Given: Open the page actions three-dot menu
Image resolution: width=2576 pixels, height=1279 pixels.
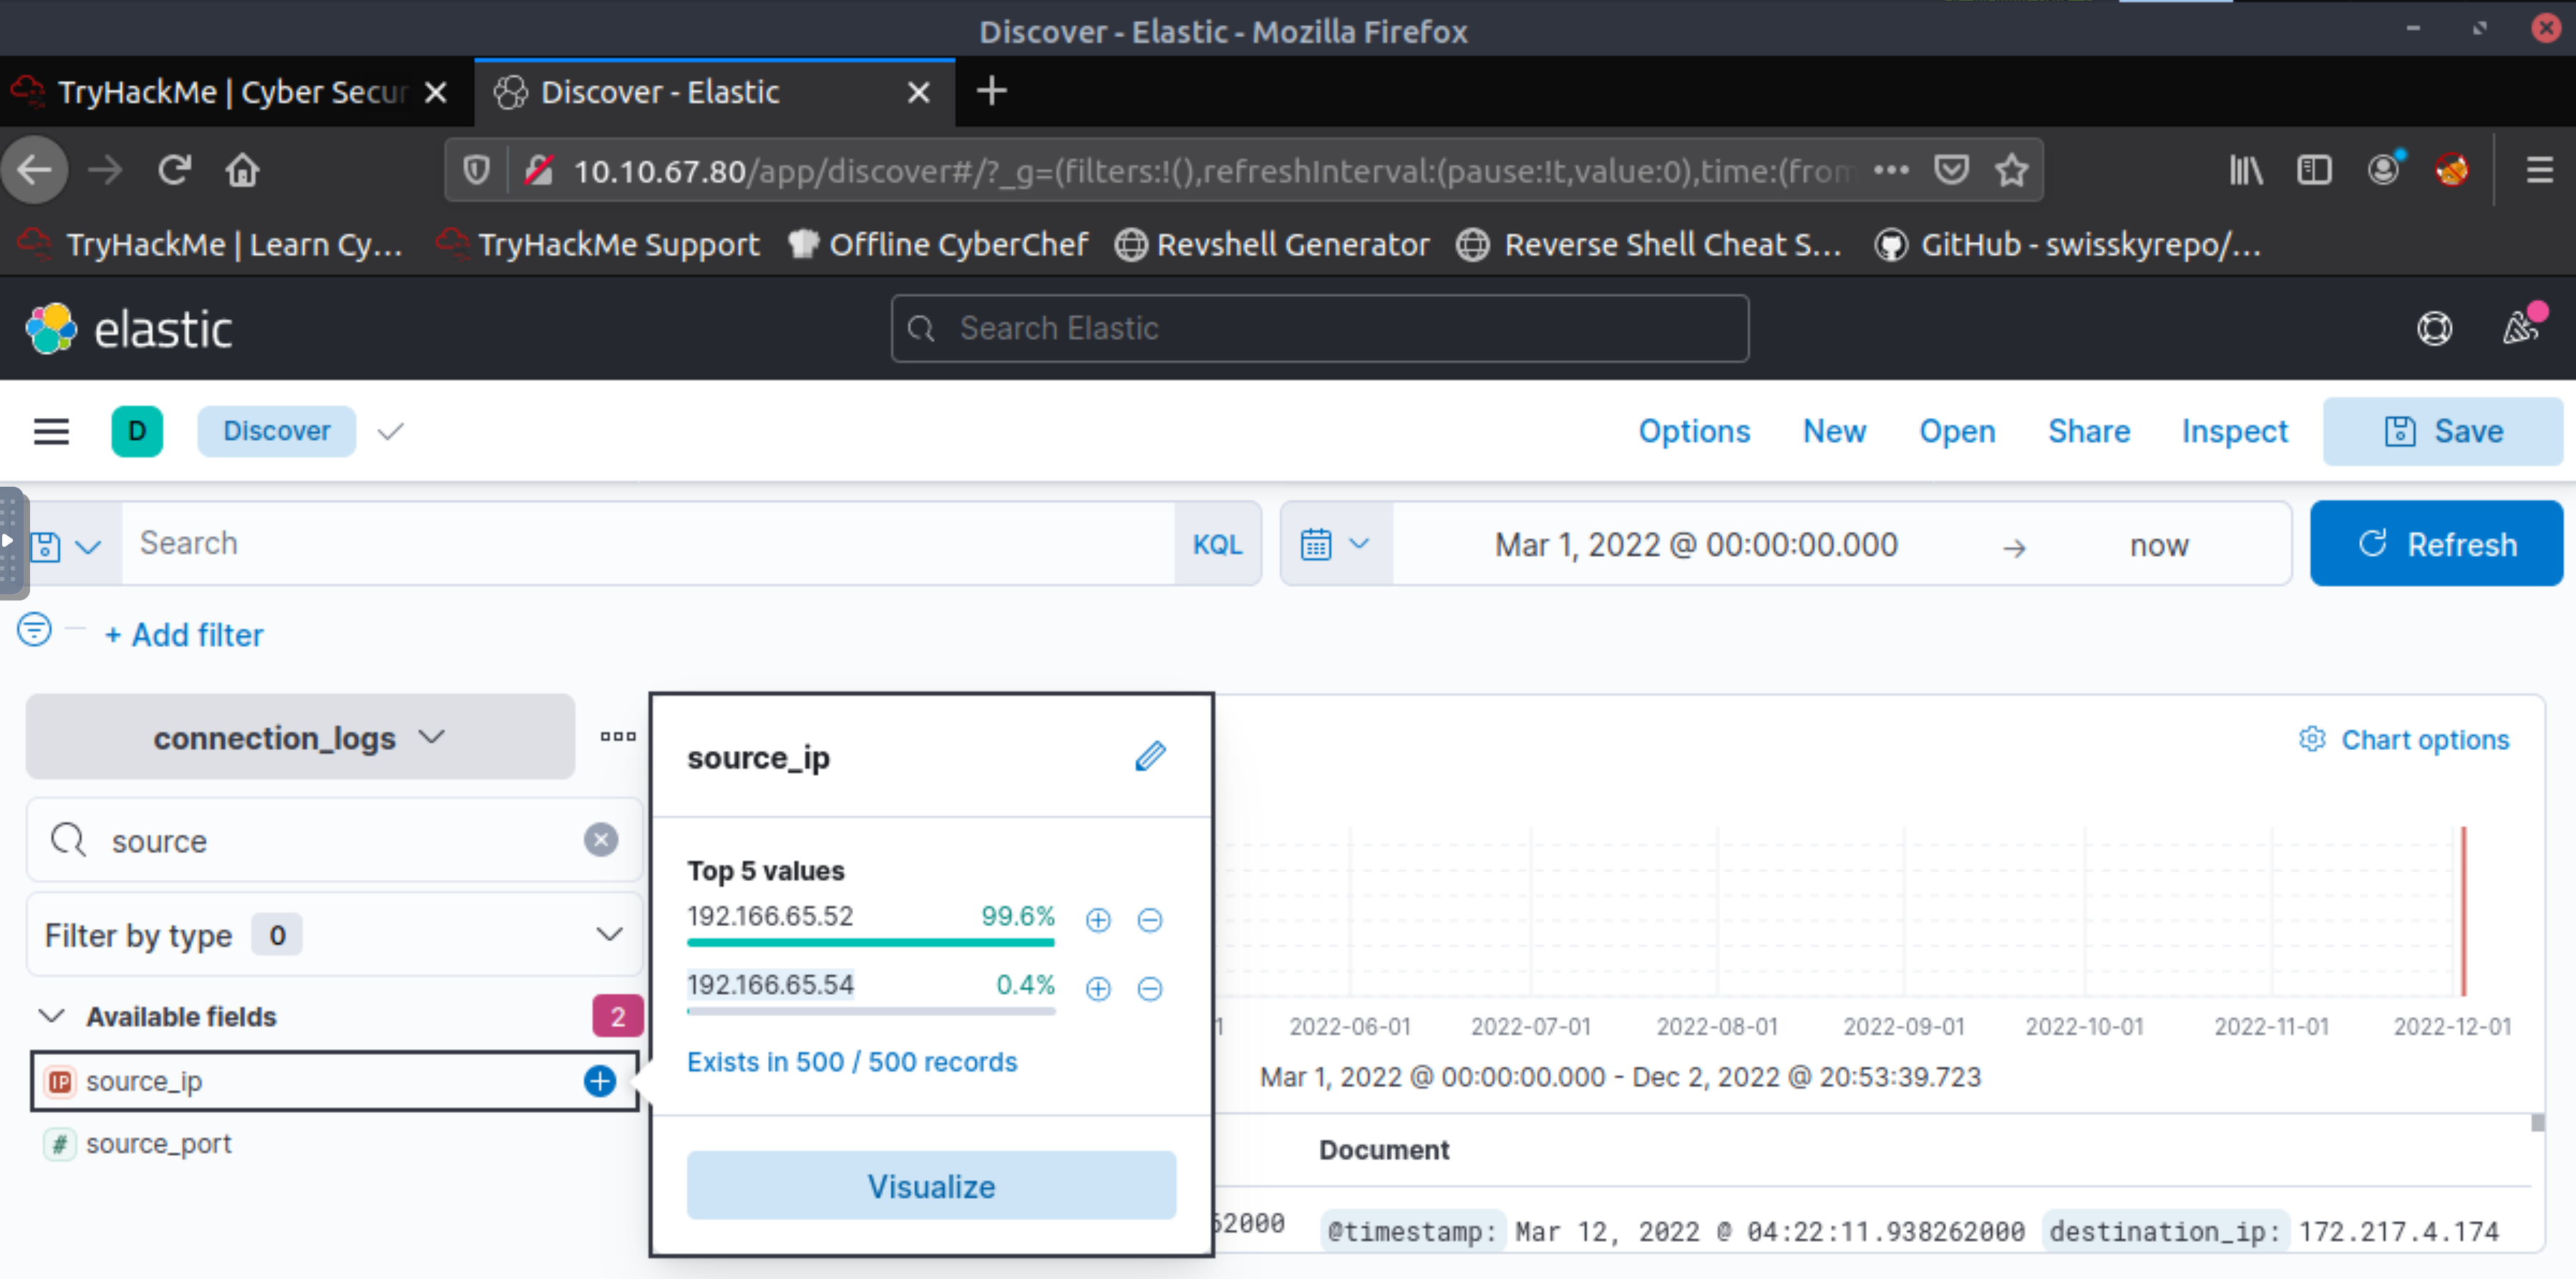Looking at the screenshot, I should pos(1891,170).
